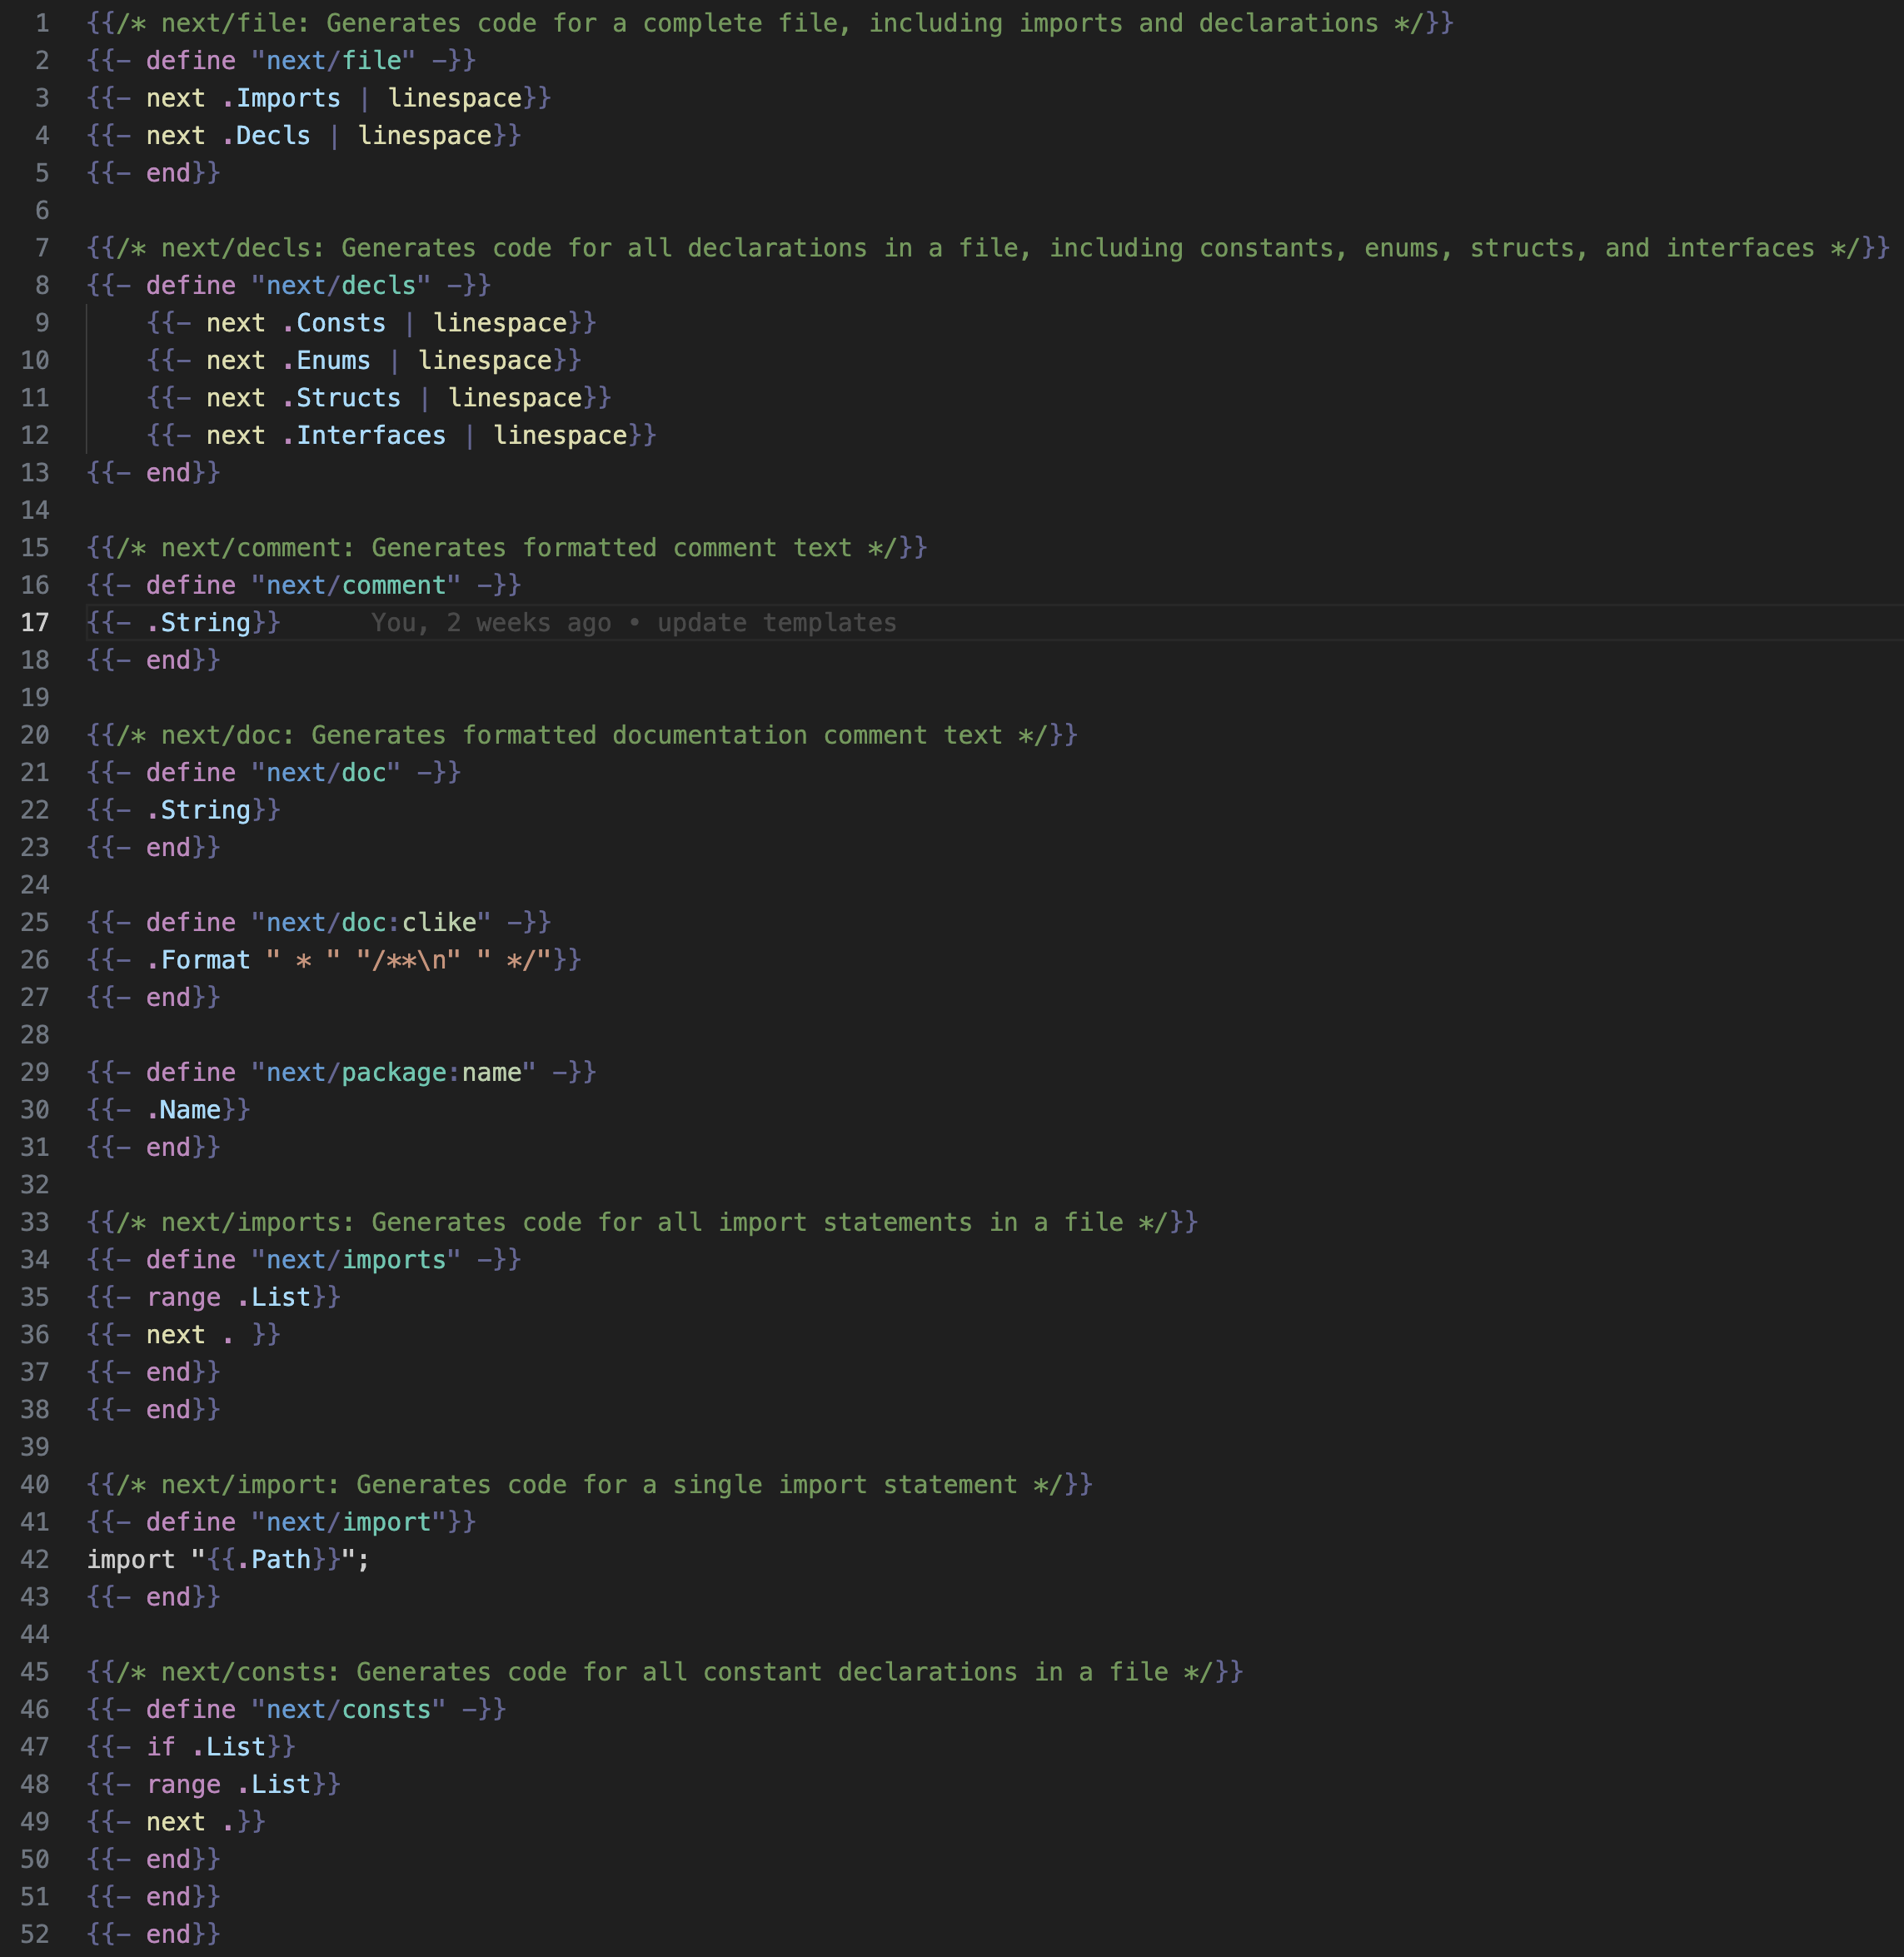Click line number 1 in the gutter
Image resolution: width=1904 pixels, height=1957 pixels.
click(x=41, y=23)
